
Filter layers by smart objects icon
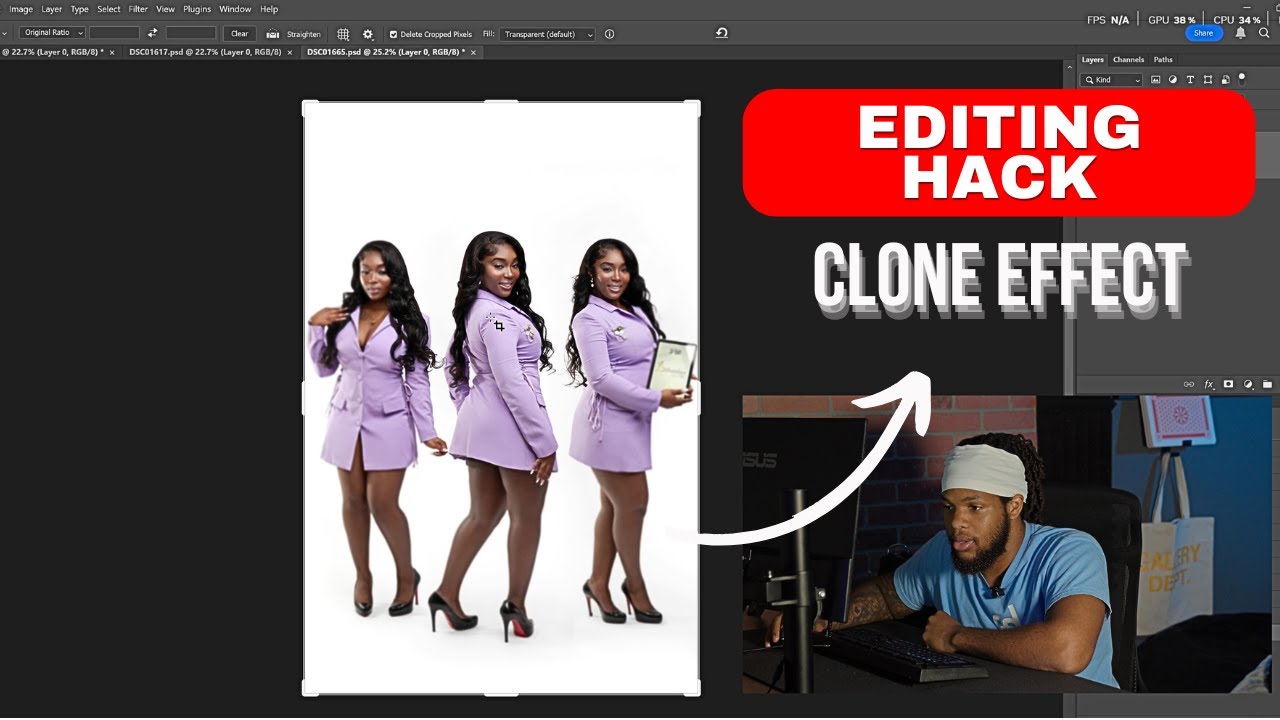point(1225,80)
